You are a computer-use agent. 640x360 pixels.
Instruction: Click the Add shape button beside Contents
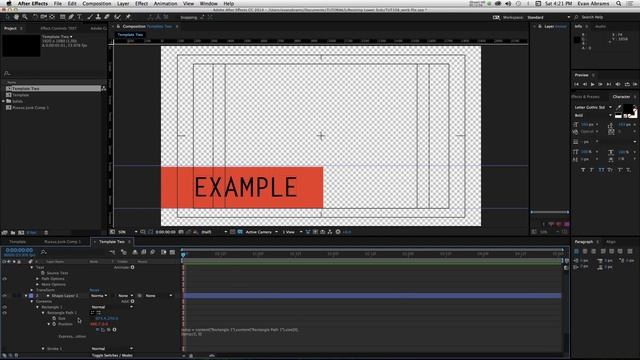(x=132, y=301)
